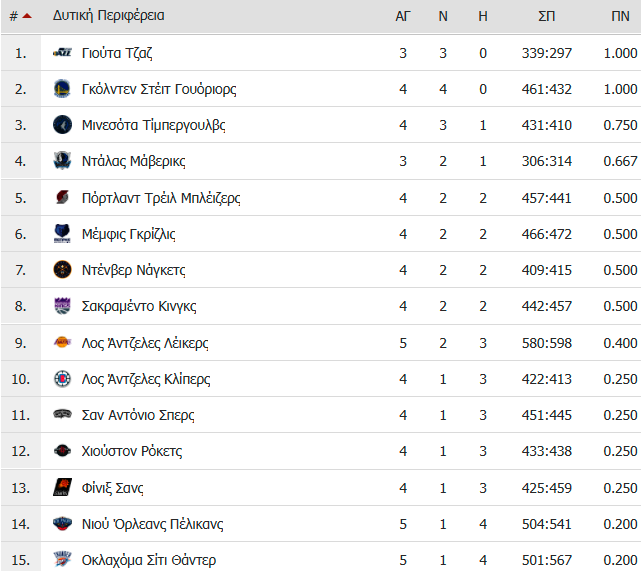Open the Sacramento Kings logo
Viewport: 641px width, 571px height.
(x=62, y=306)
